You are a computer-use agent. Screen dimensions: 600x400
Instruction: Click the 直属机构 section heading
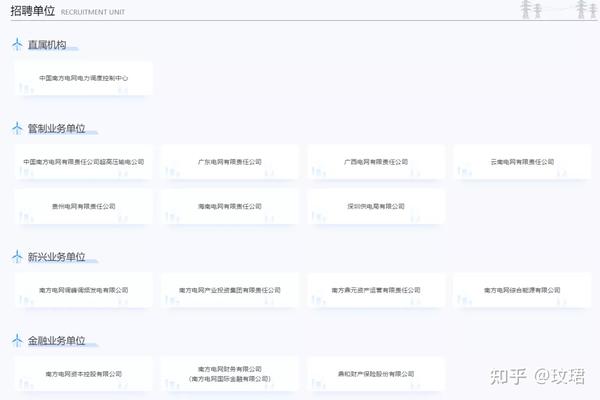(x=47, y=45)
